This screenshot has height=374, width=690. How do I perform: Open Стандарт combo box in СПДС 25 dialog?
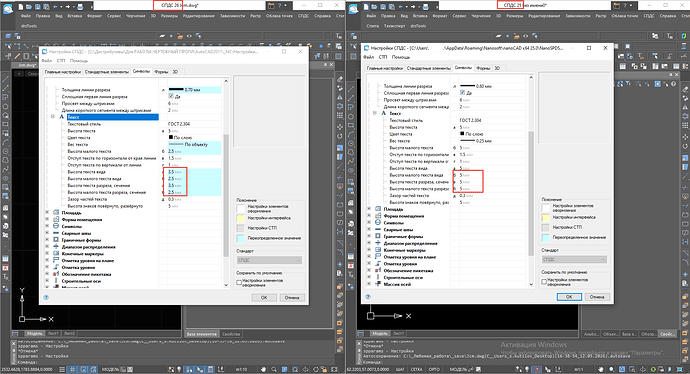point(574,259)
